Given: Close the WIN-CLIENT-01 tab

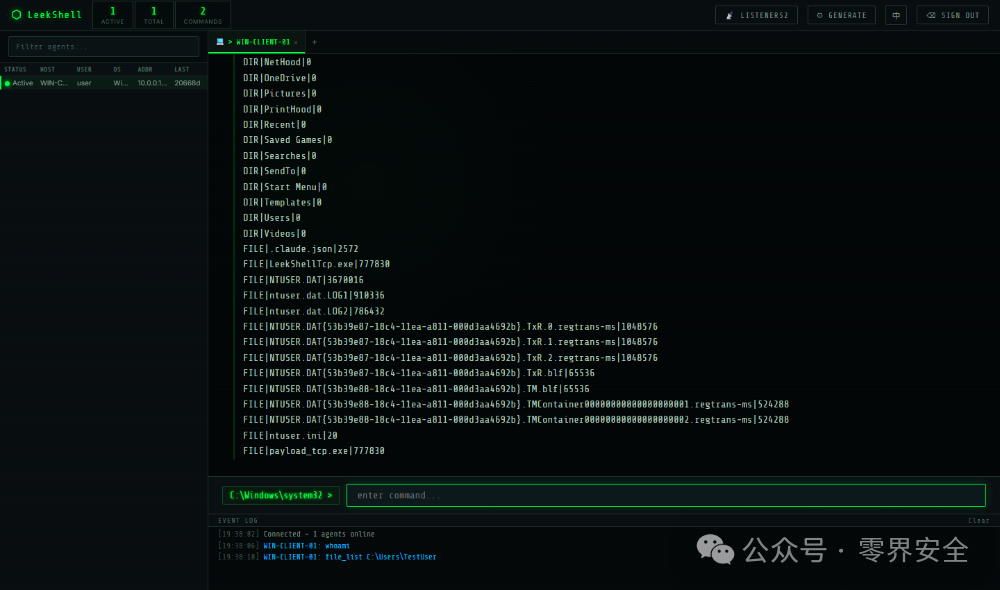Looking at the screenshot, I should tap(296, 43).
